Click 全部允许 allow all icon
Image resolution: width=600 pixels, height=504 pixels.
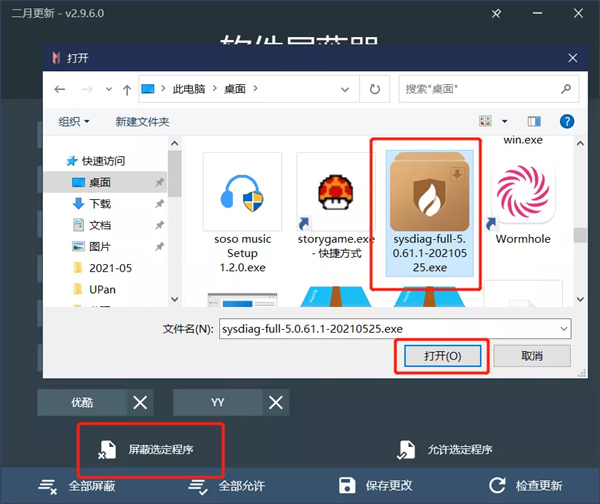[x=198, y=486]
